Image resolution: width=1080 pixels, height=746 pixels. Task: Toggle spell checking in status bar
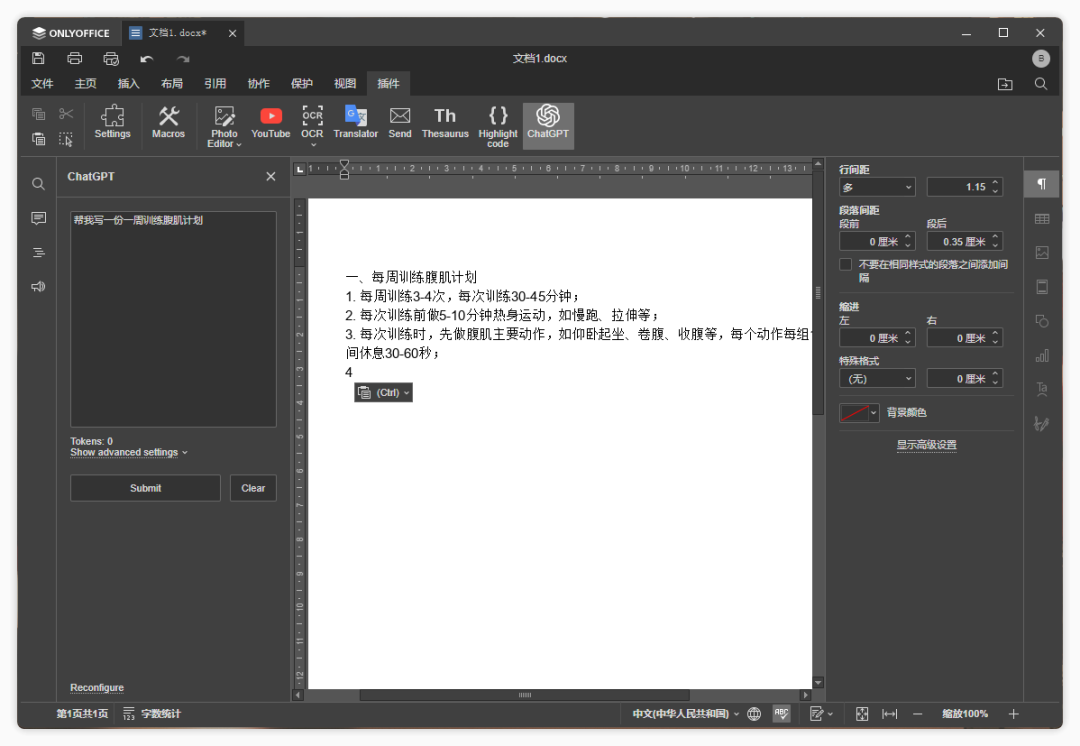(x=781, y=714)
